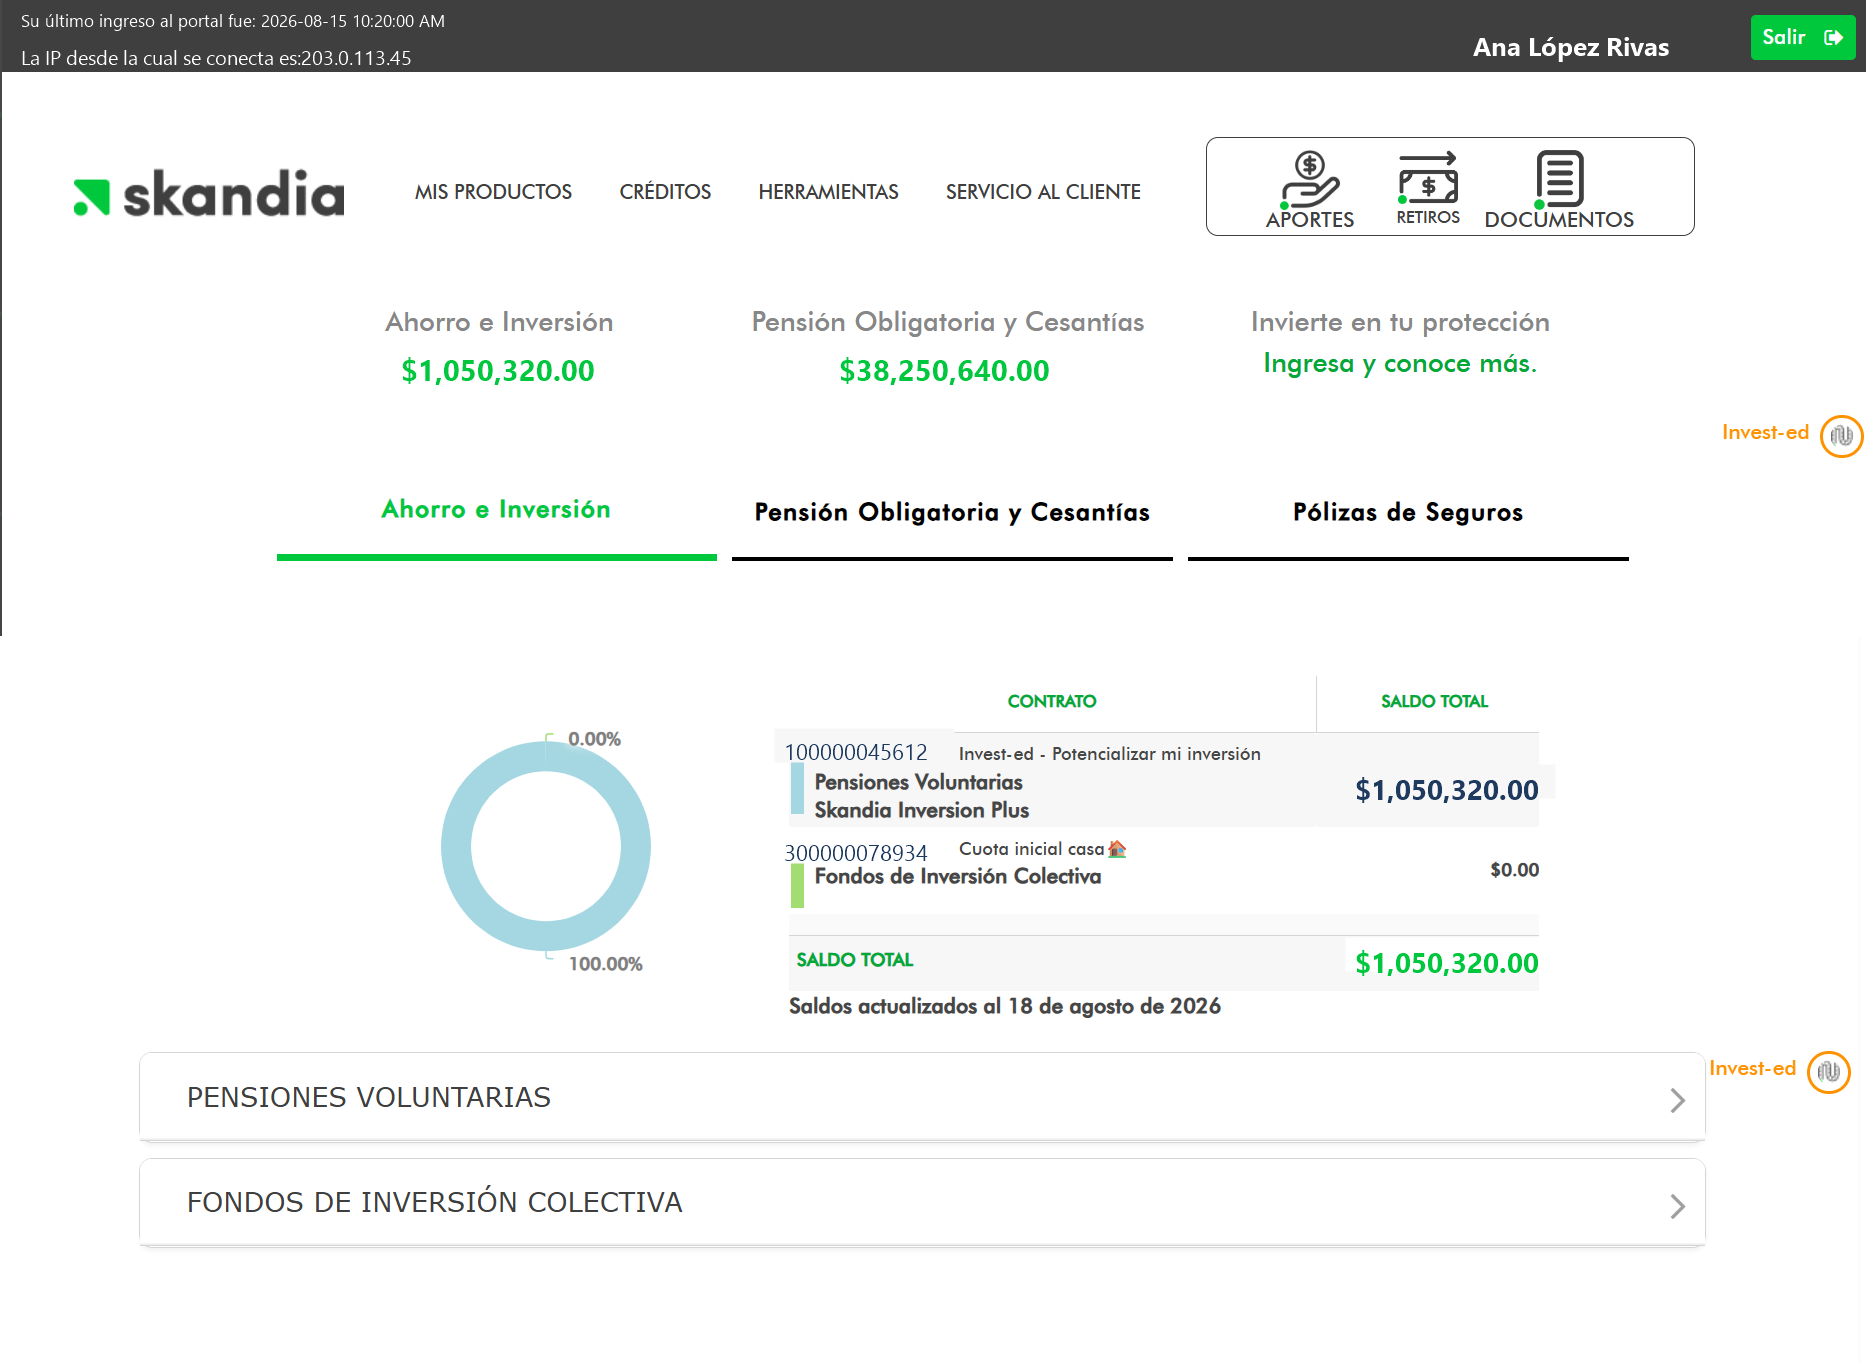Open contract number 100000045612
1866x1362 pixels.
point(856,752)
